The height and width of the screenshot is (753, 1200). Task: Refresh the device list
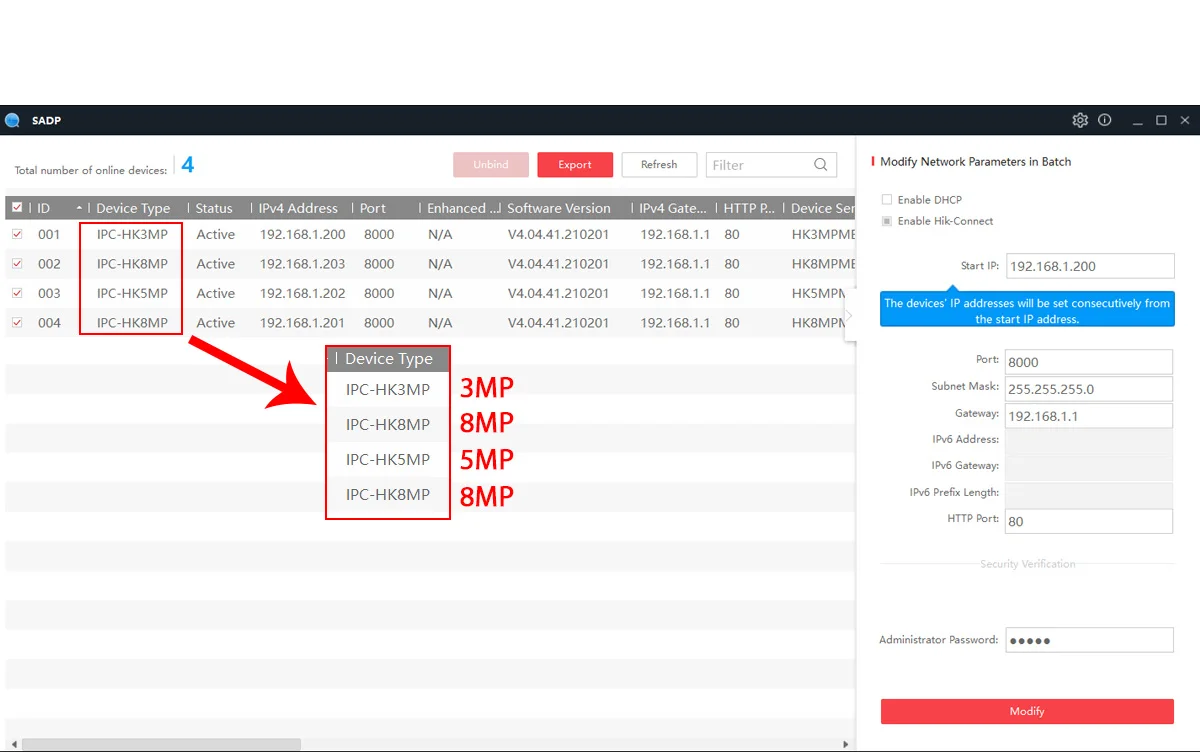pos(659,165)
